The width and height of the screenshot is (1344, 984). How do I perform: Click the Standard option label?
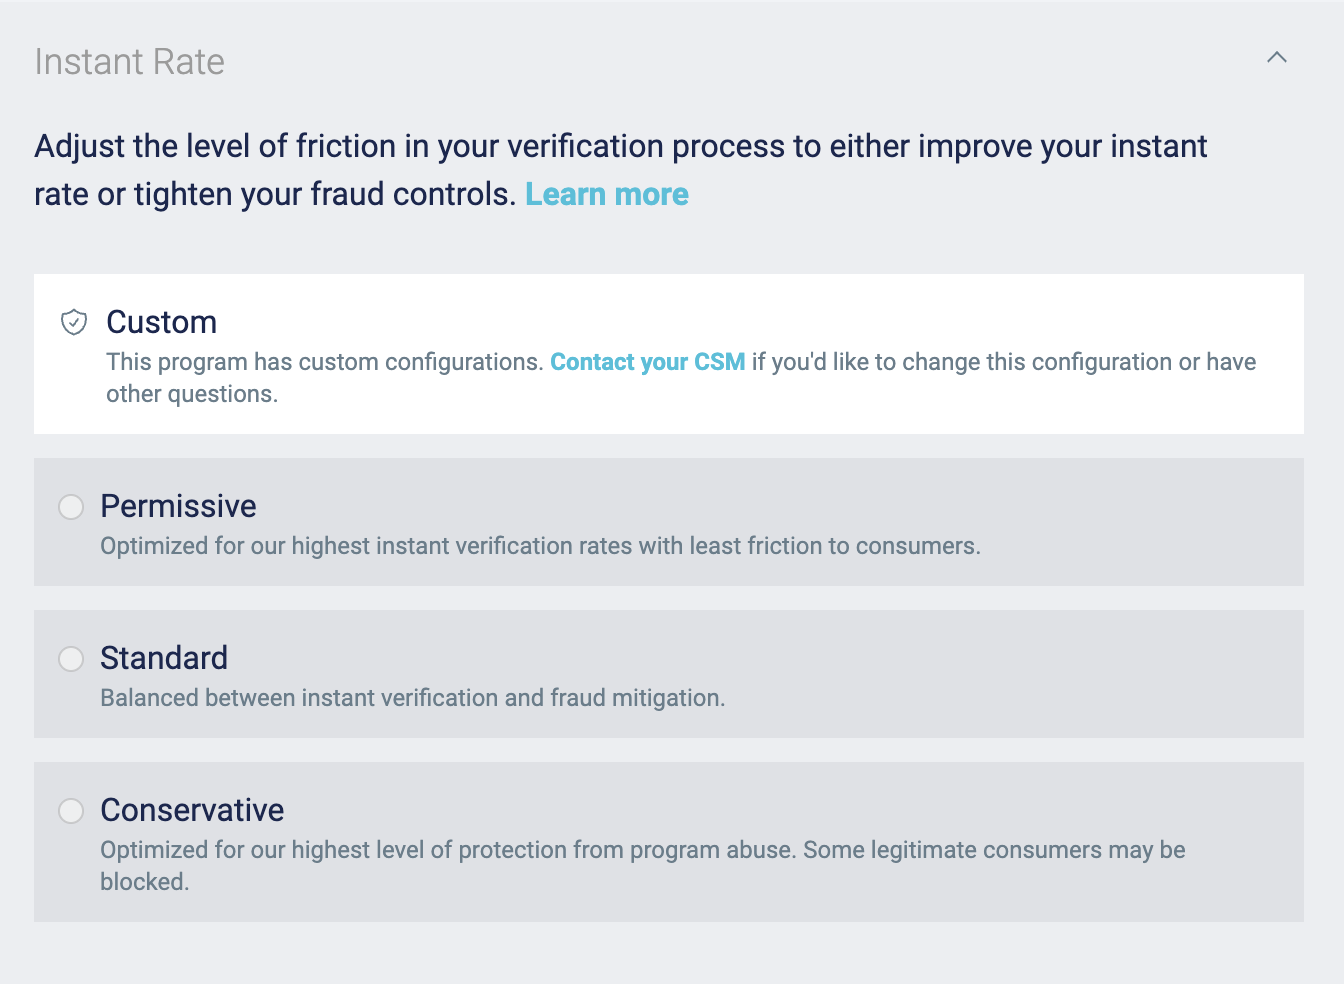click(164, 658)
